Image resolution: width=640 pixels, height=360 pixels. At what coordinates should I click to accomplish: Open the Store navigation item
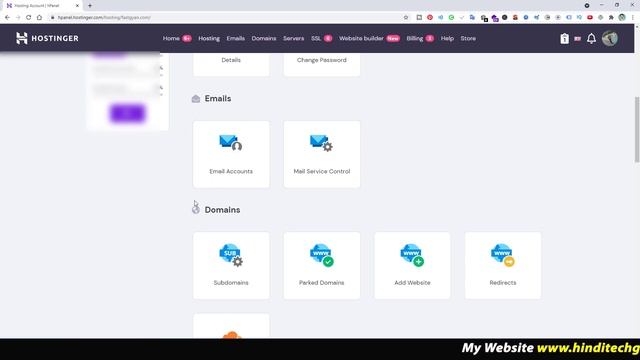468,38
